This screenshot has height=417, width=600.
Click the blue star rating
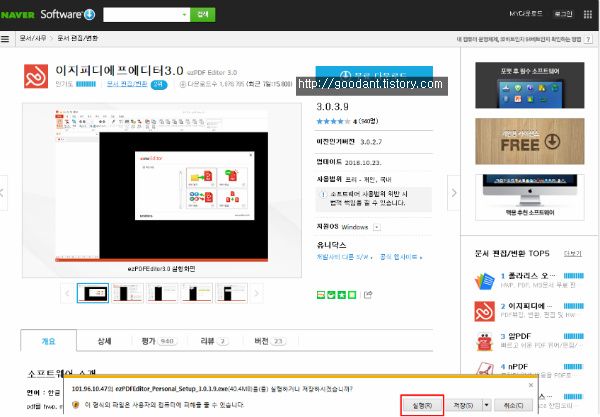pos(333,121)
